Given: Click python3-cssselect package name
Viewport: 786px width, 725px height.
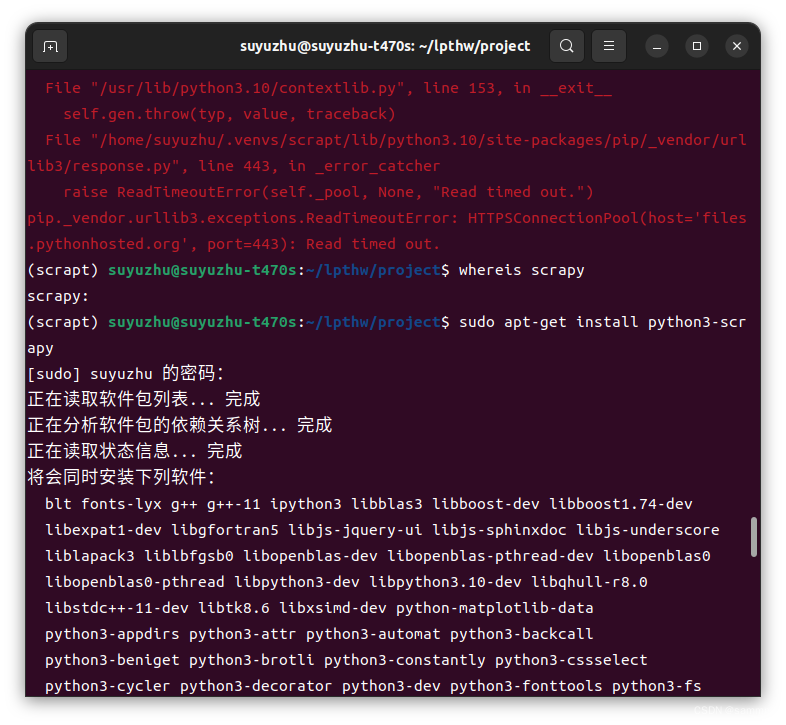Looking at the screenshot, I should (x=571, y=660).
